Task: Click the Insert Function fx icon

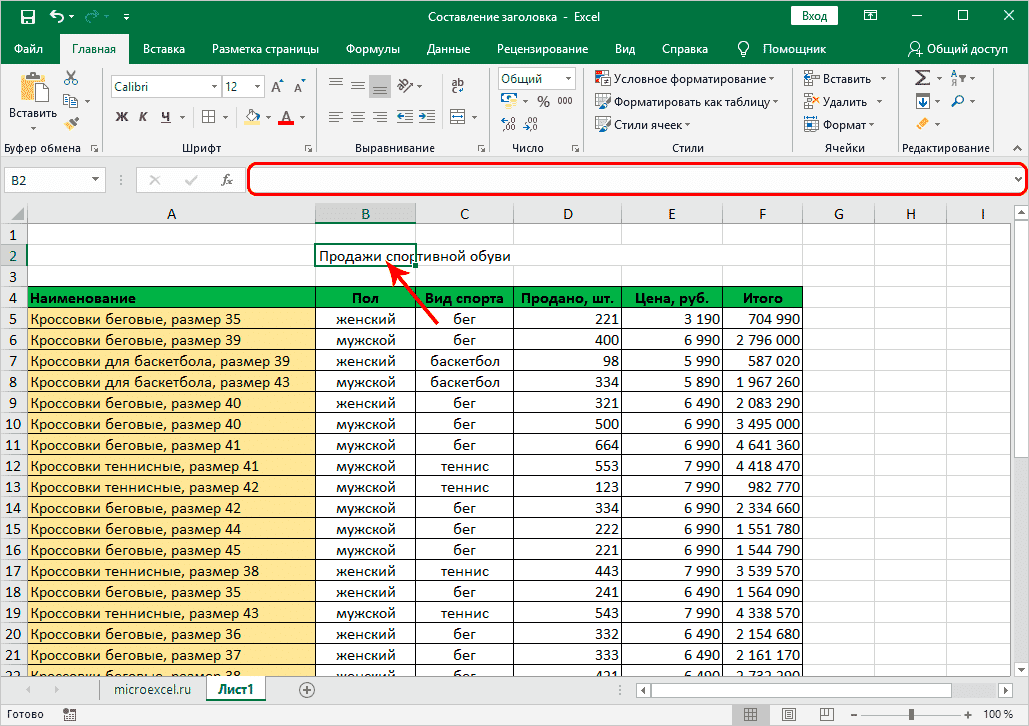Action: [x=227, y=180]
